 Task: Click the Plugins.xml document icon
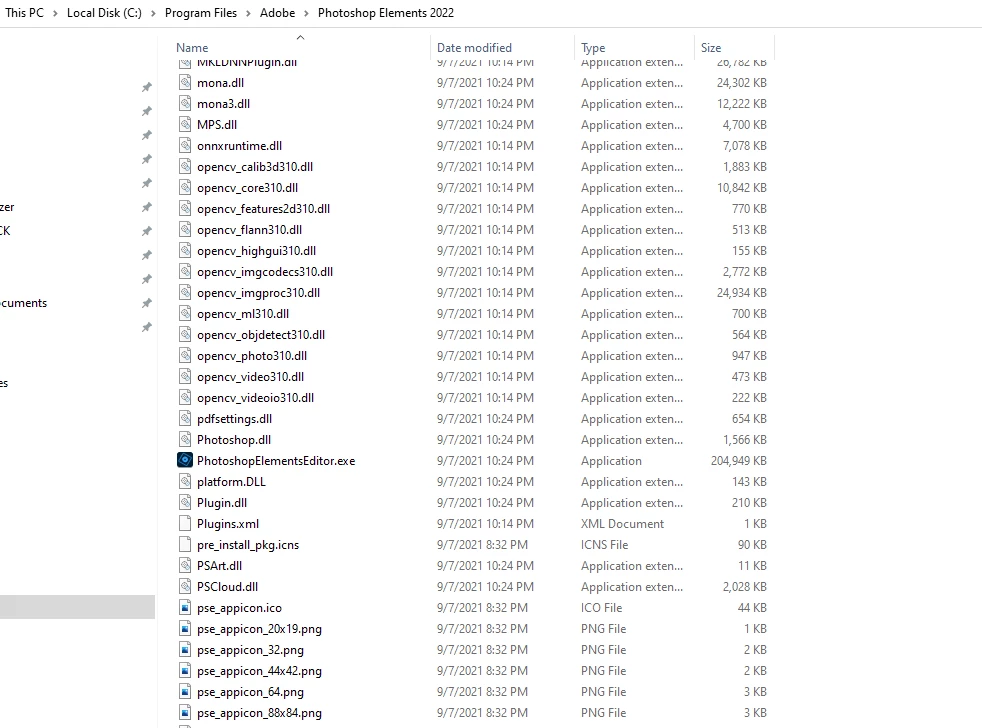185,523
